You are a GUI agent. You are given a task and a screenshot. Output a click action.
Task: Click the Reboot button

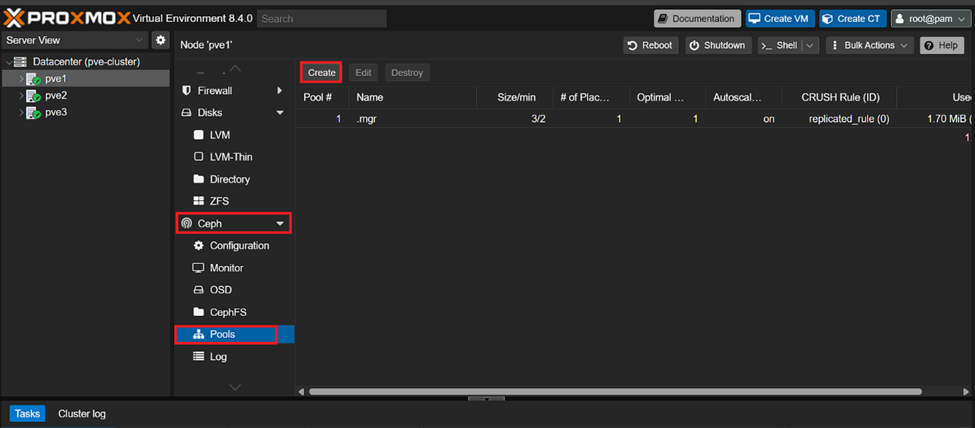pos(650,46)
